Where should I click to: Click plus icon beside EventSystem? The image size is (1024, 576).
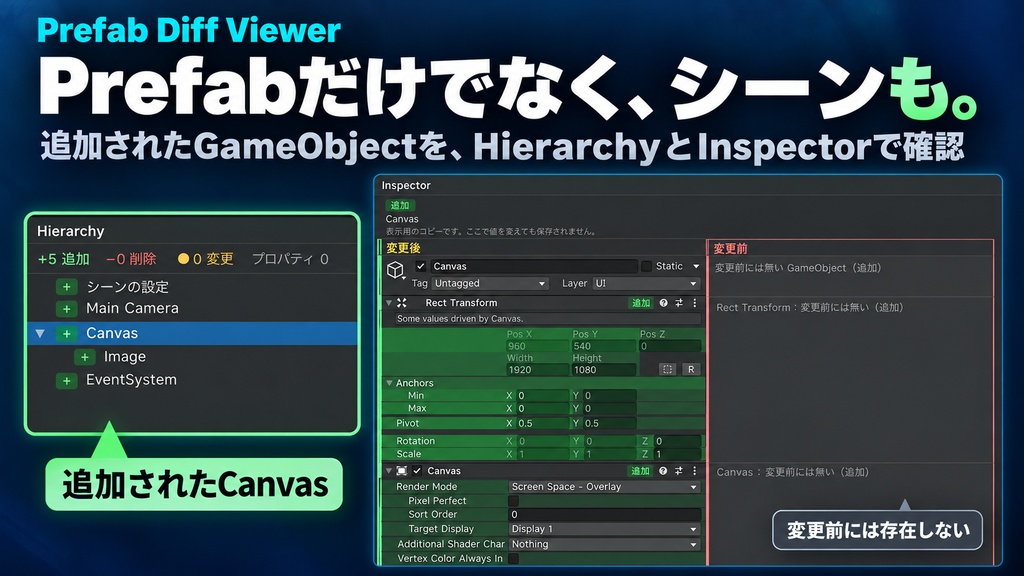click(x=67, y=380)
